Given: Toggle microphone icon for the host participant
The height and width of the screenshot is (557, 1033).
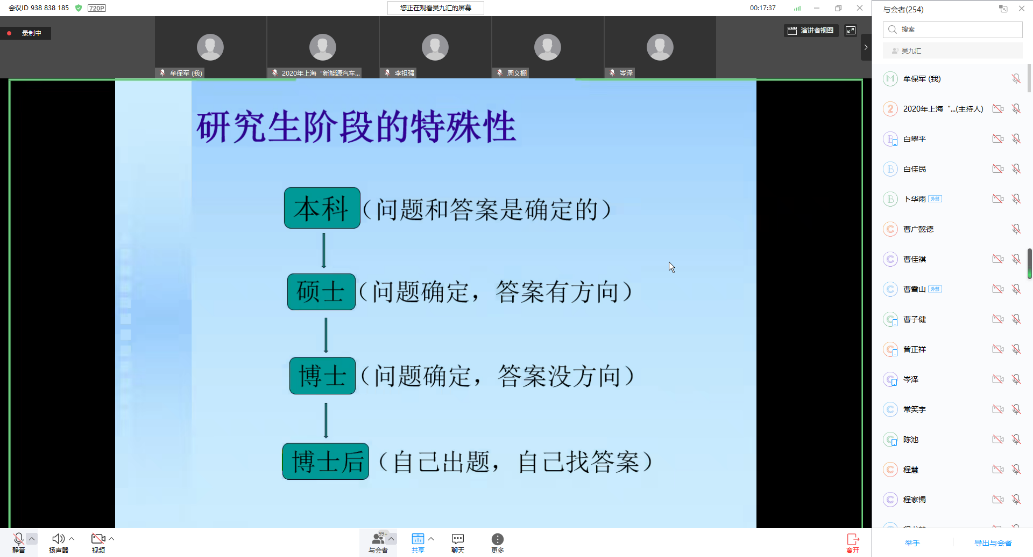Looking at the screenshot, I should [1016, 109].
